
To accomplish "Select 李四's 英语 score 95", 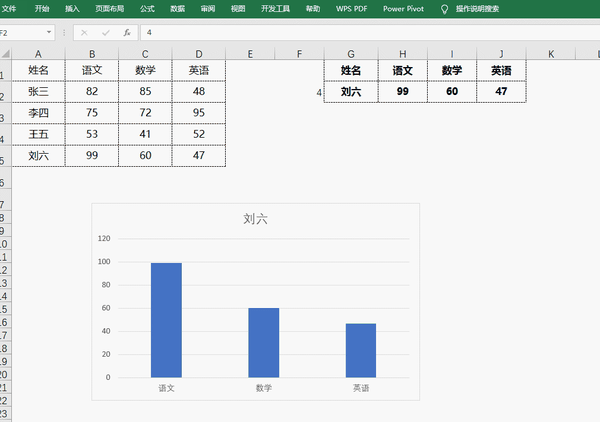I will 199,113.
